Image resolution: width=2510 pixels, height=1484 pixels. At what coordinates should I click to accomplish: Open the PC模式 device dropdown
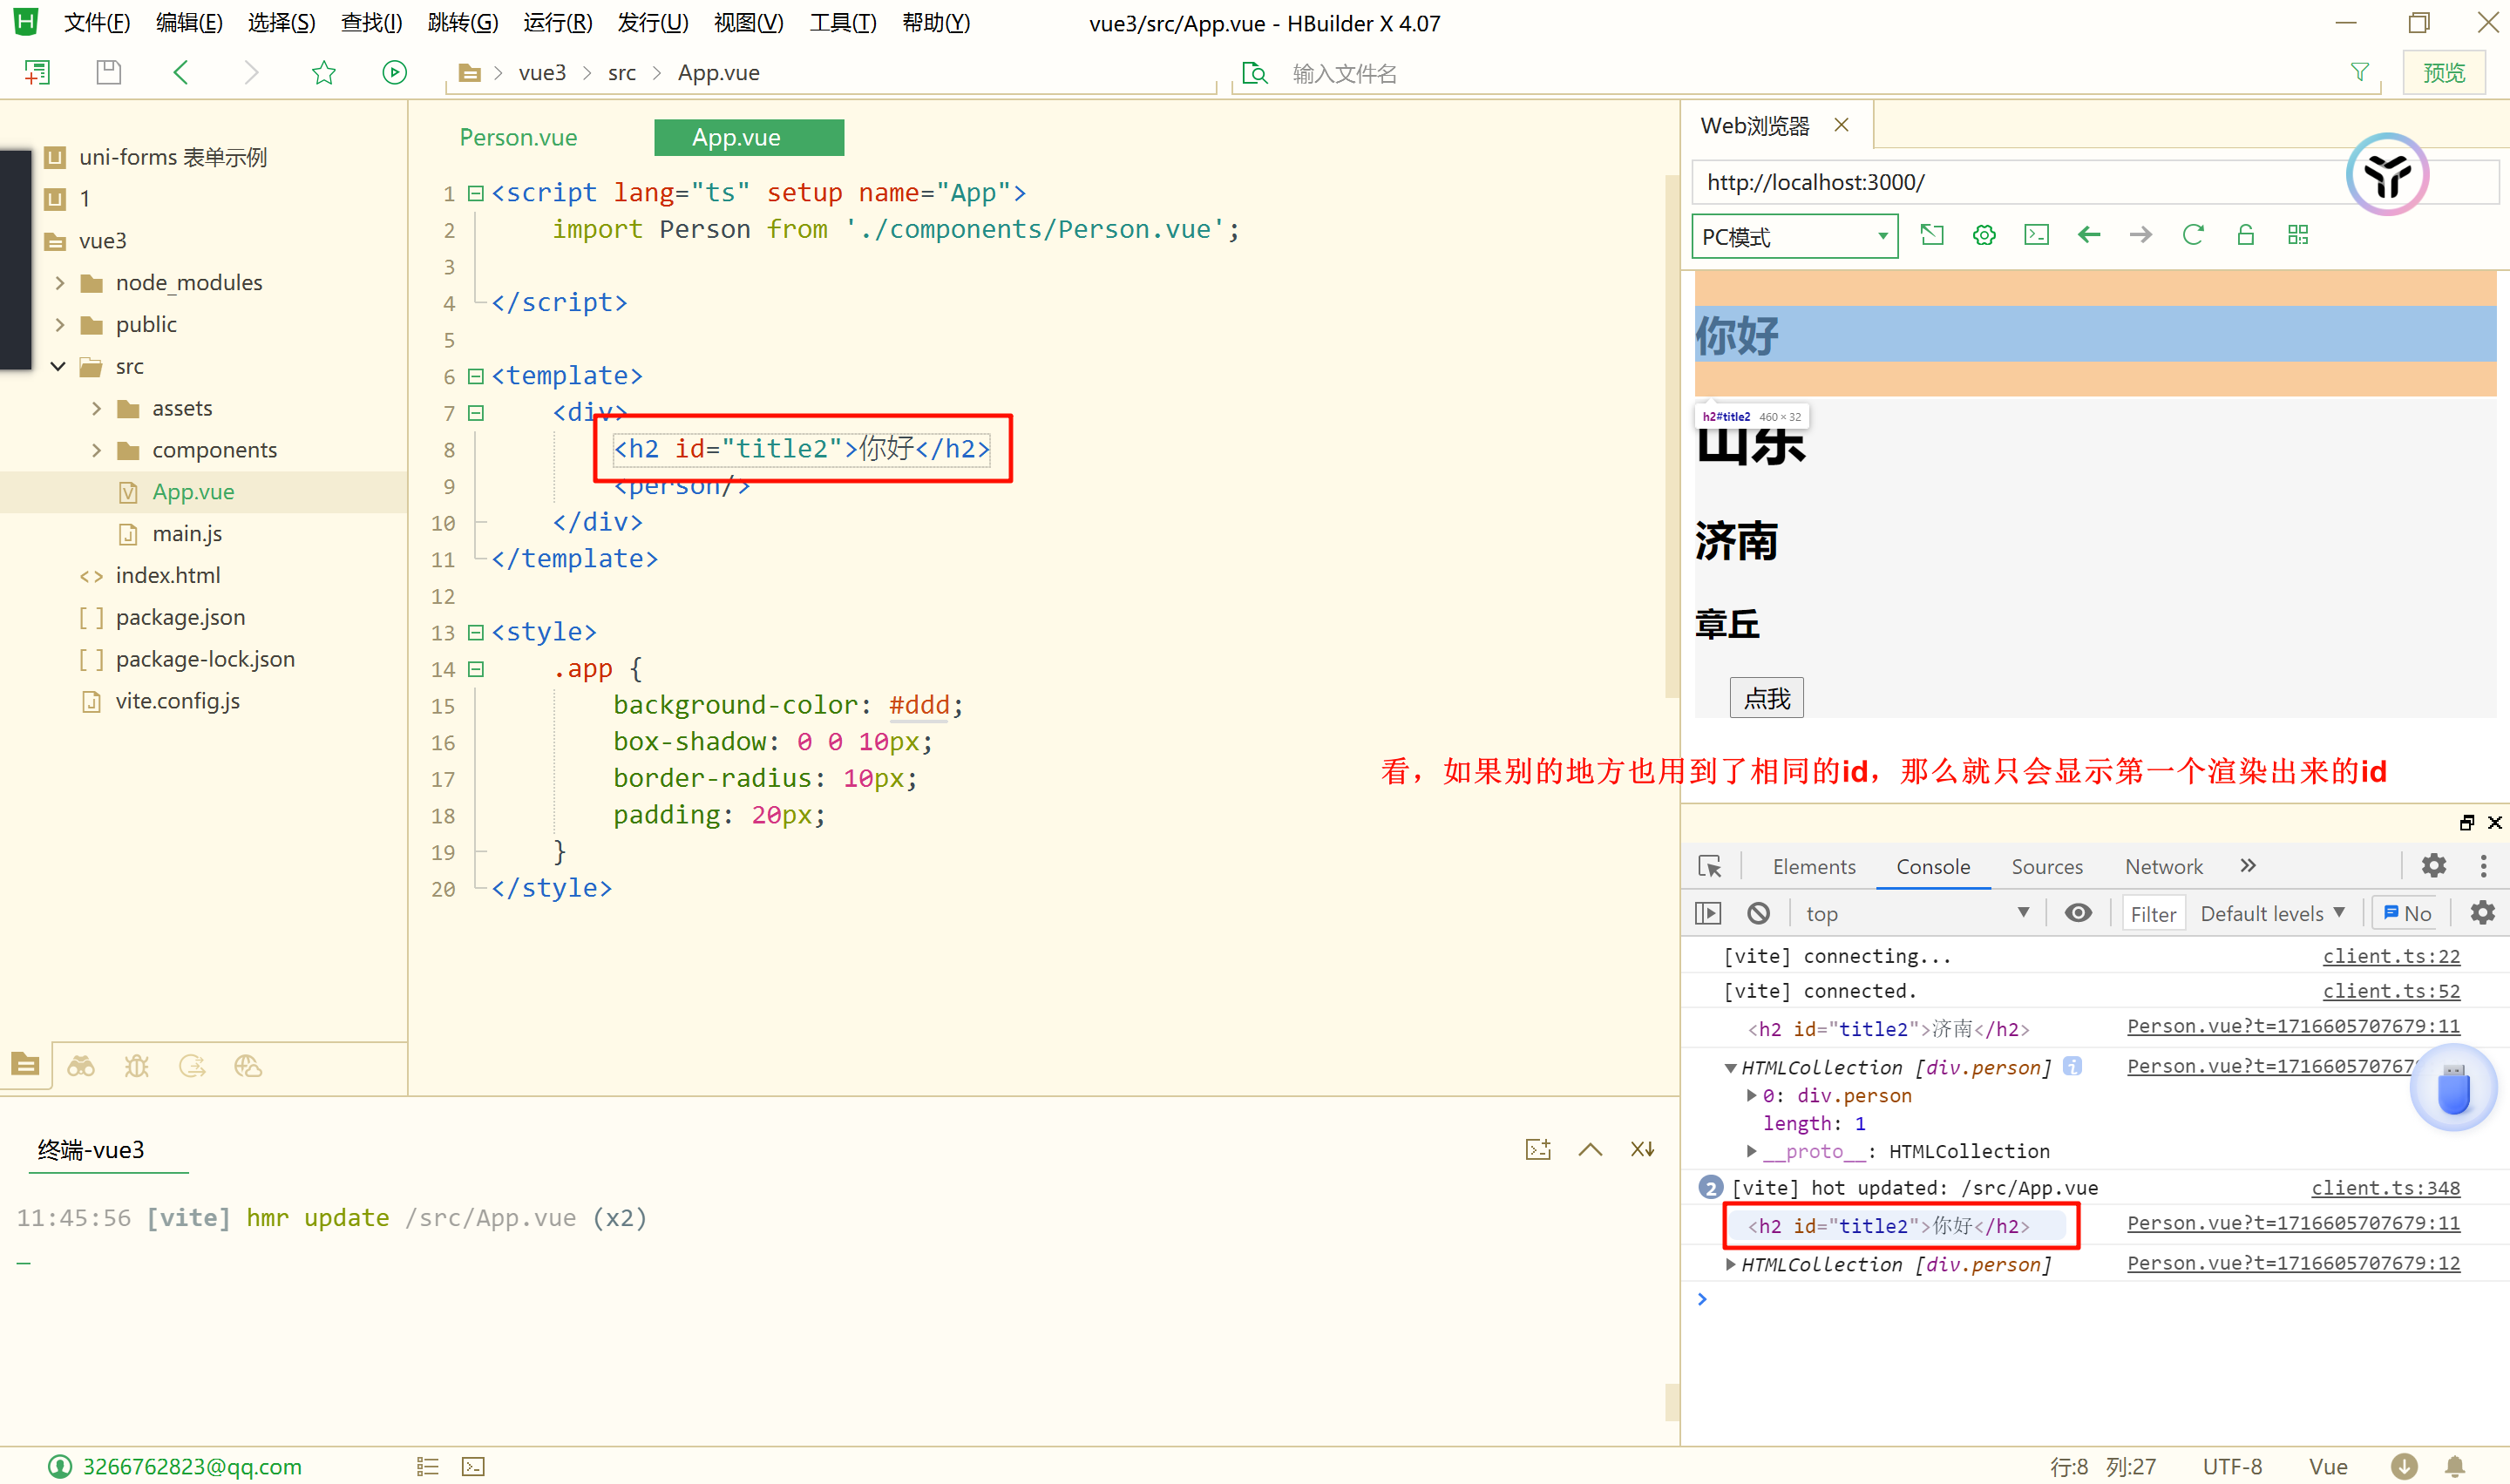[1794, 237]
